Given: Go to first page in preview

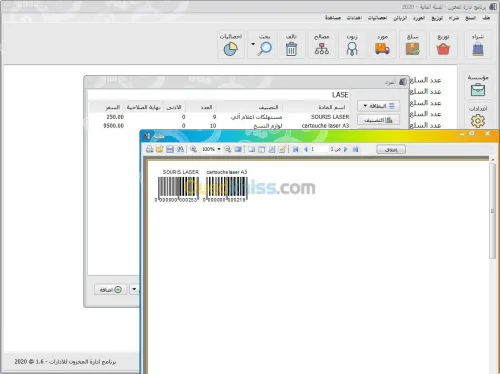Looking at the screenshot, I should pyautogui.click(x=295, y=149).
